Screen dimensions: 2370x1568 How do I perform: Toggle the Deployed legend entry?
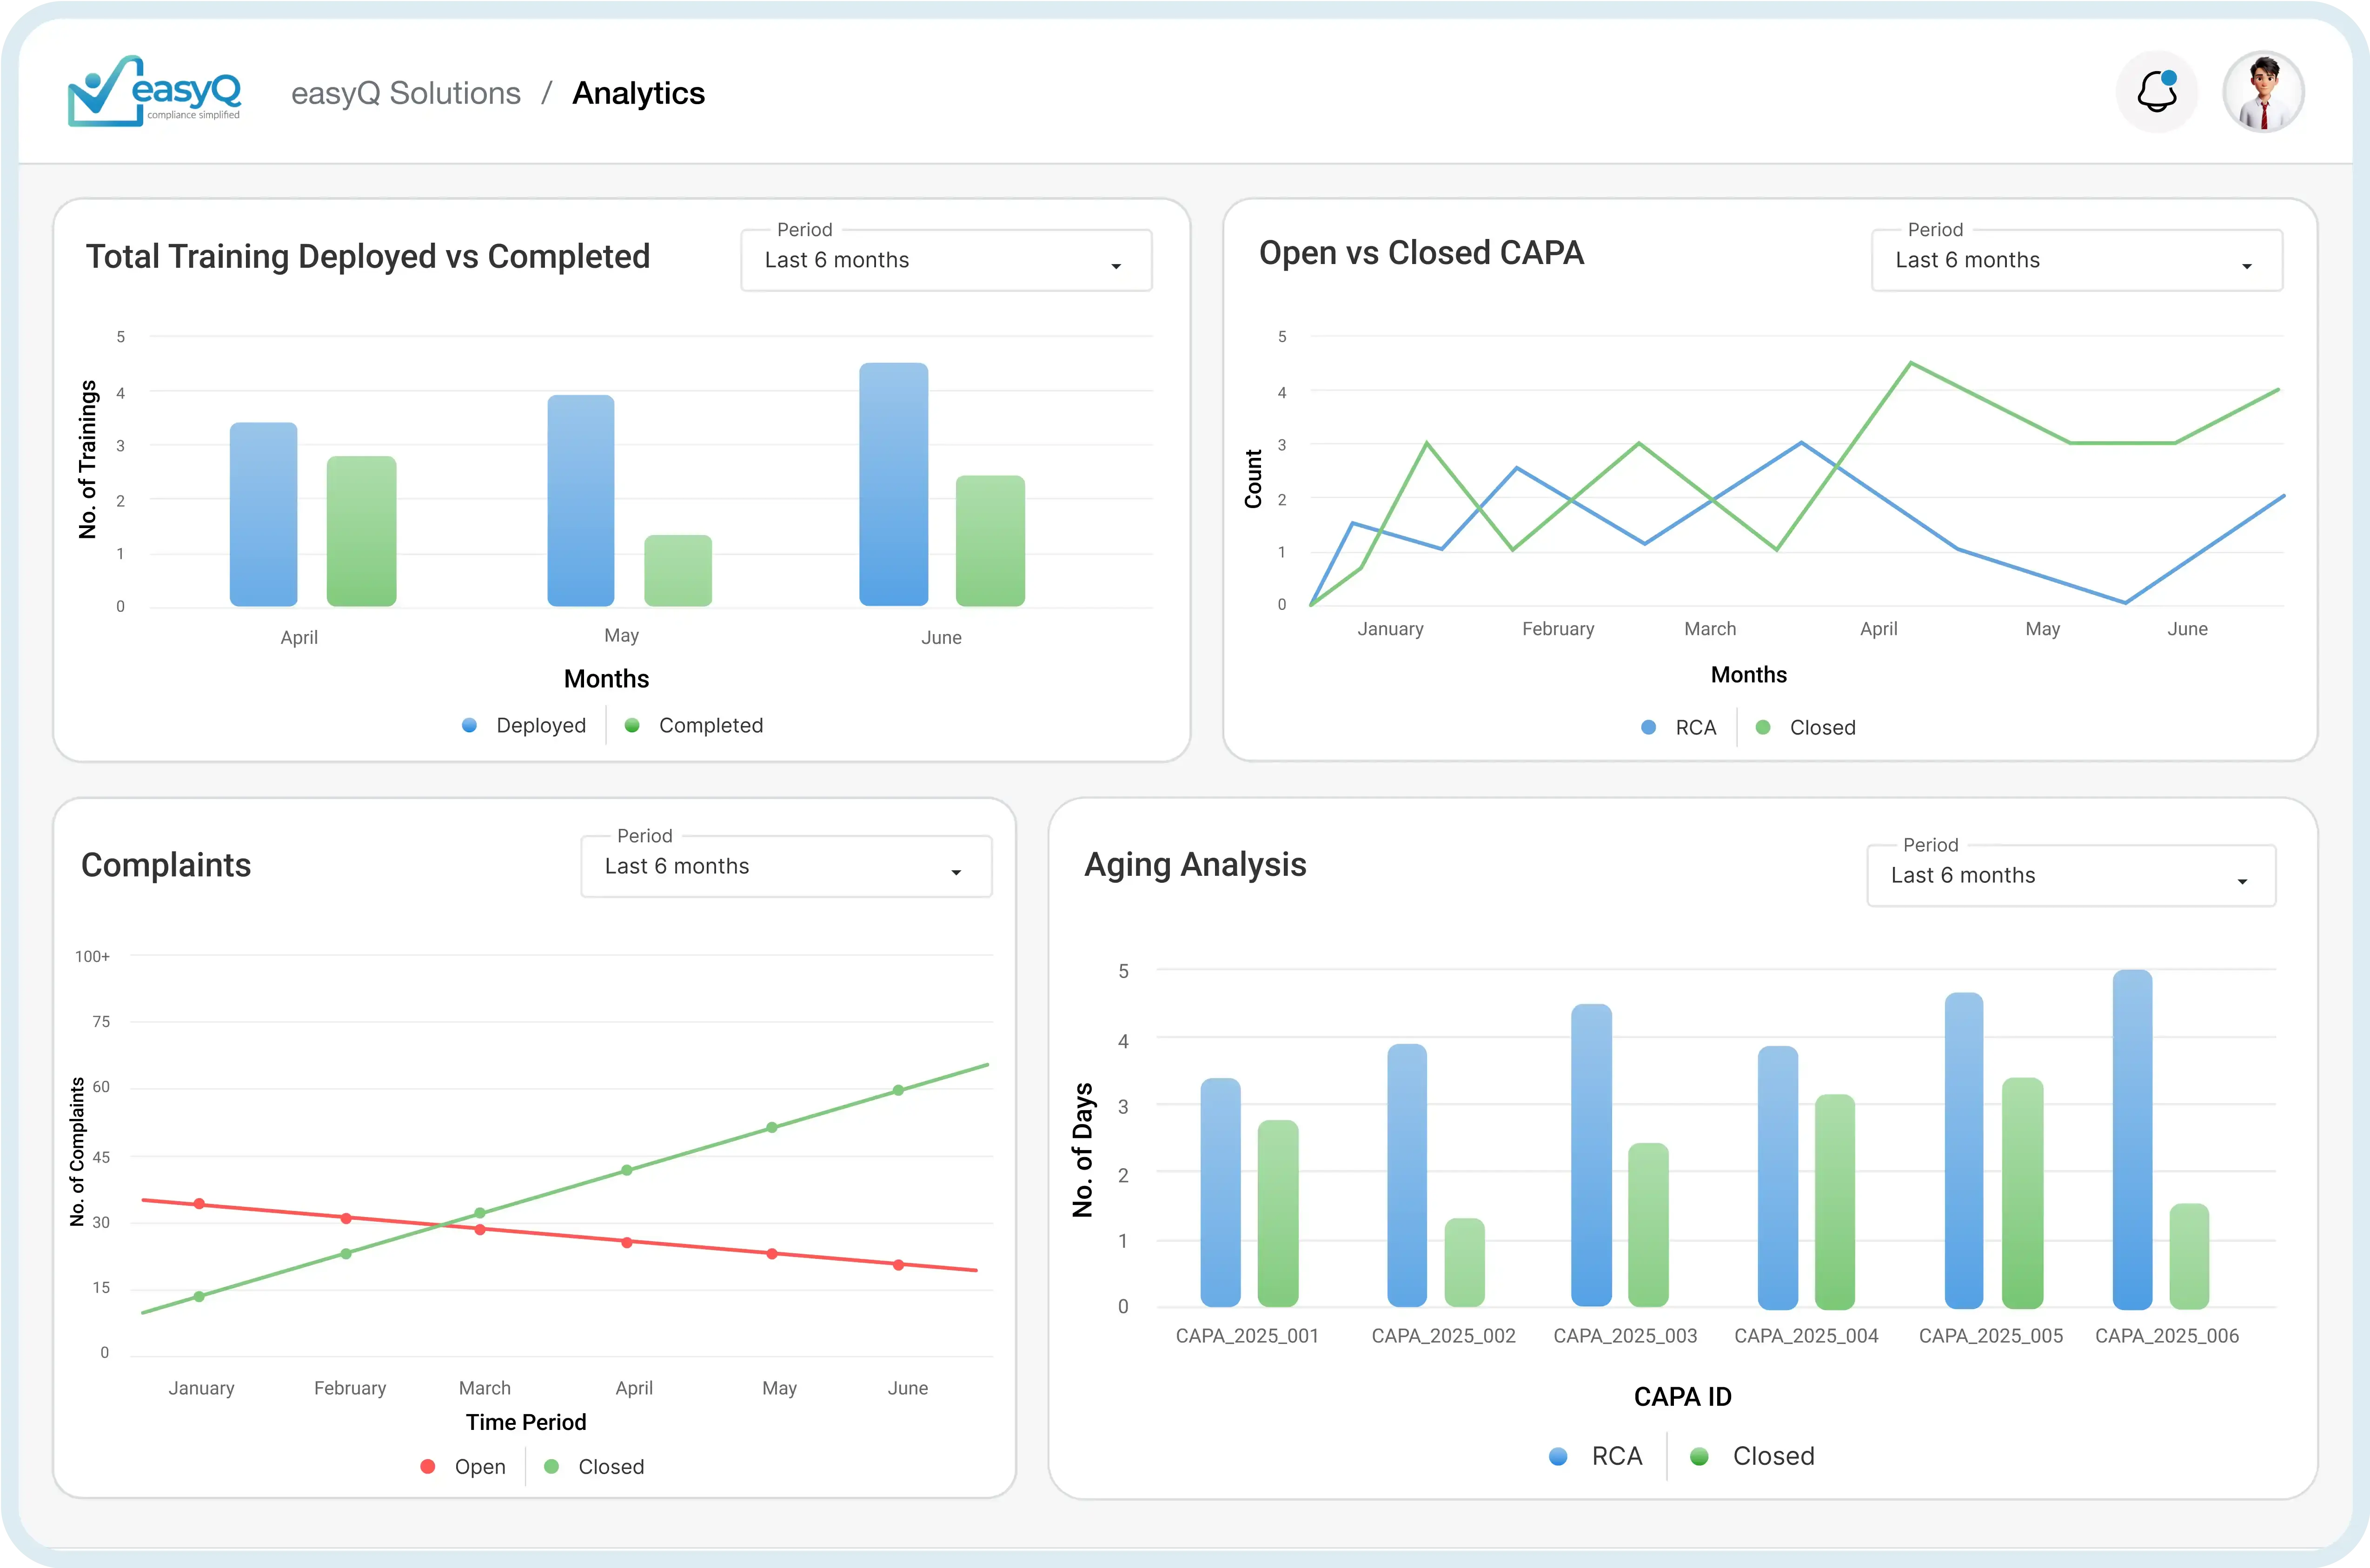pos(525,725)
